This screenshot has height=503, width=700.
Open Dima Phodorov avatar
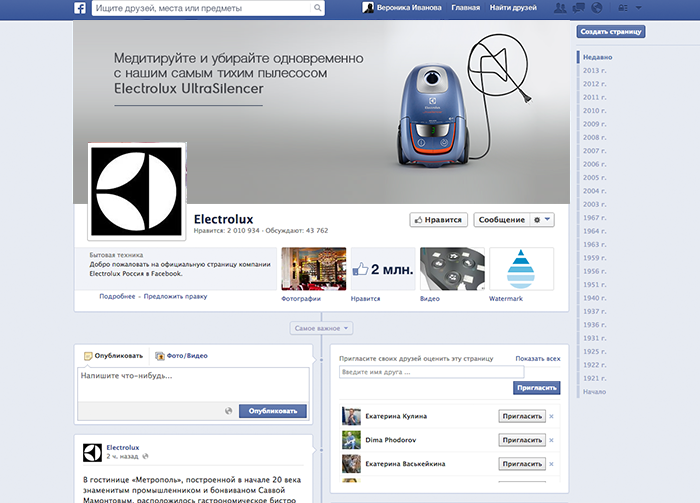(x=351, y=440)
